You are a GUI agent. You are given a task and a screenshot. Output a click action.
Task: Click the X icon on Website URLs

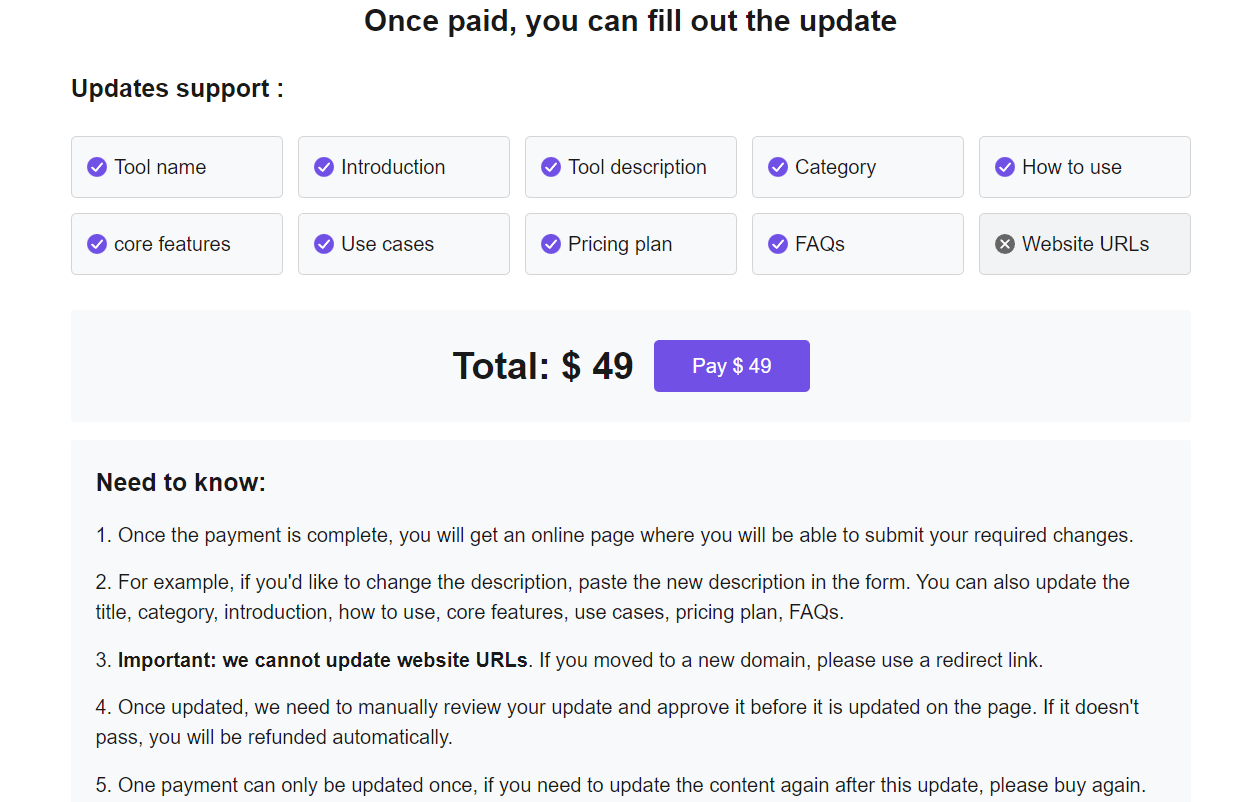[1004, 244]
